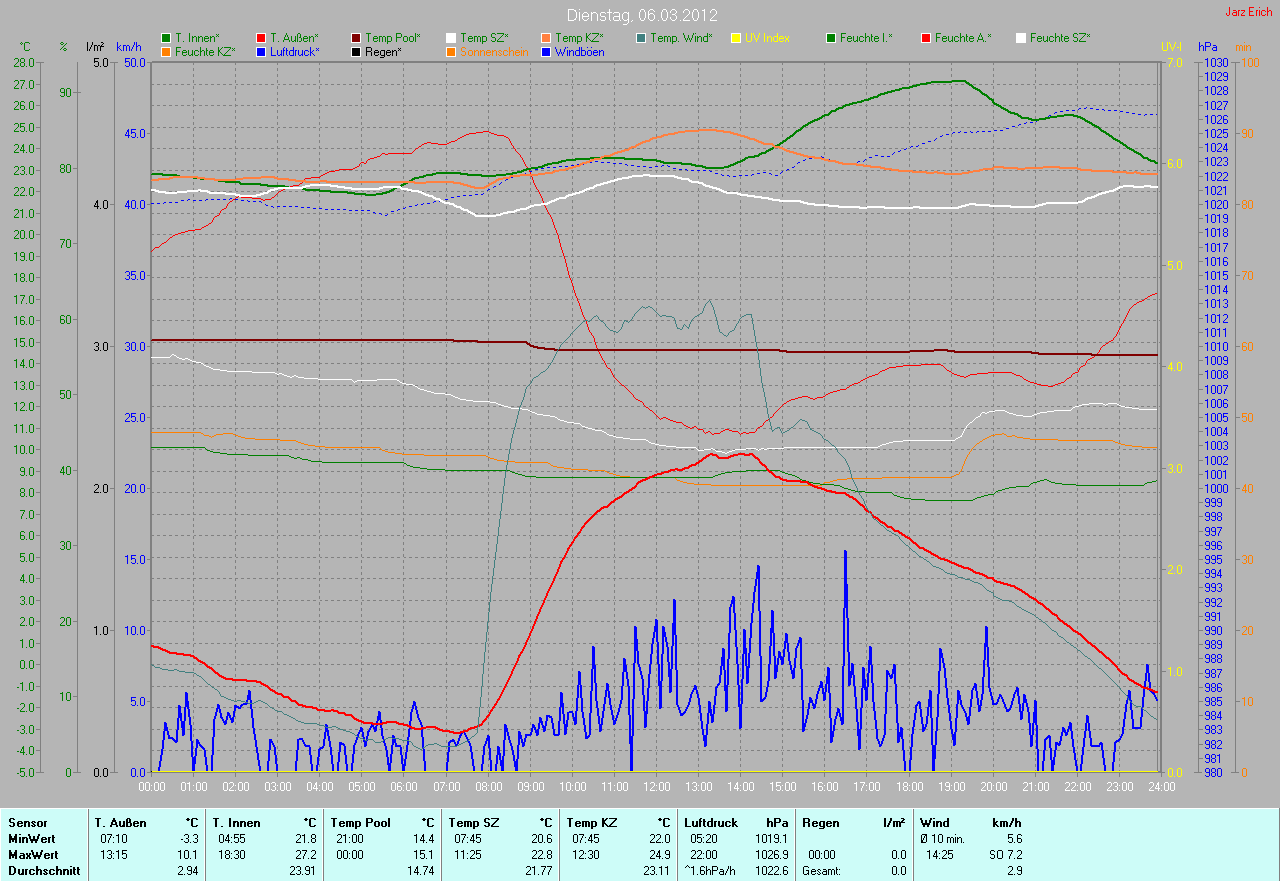Screen dimensions: 1280x881
Task: Click the green T. Innen legend square
Action: point(166,38)
